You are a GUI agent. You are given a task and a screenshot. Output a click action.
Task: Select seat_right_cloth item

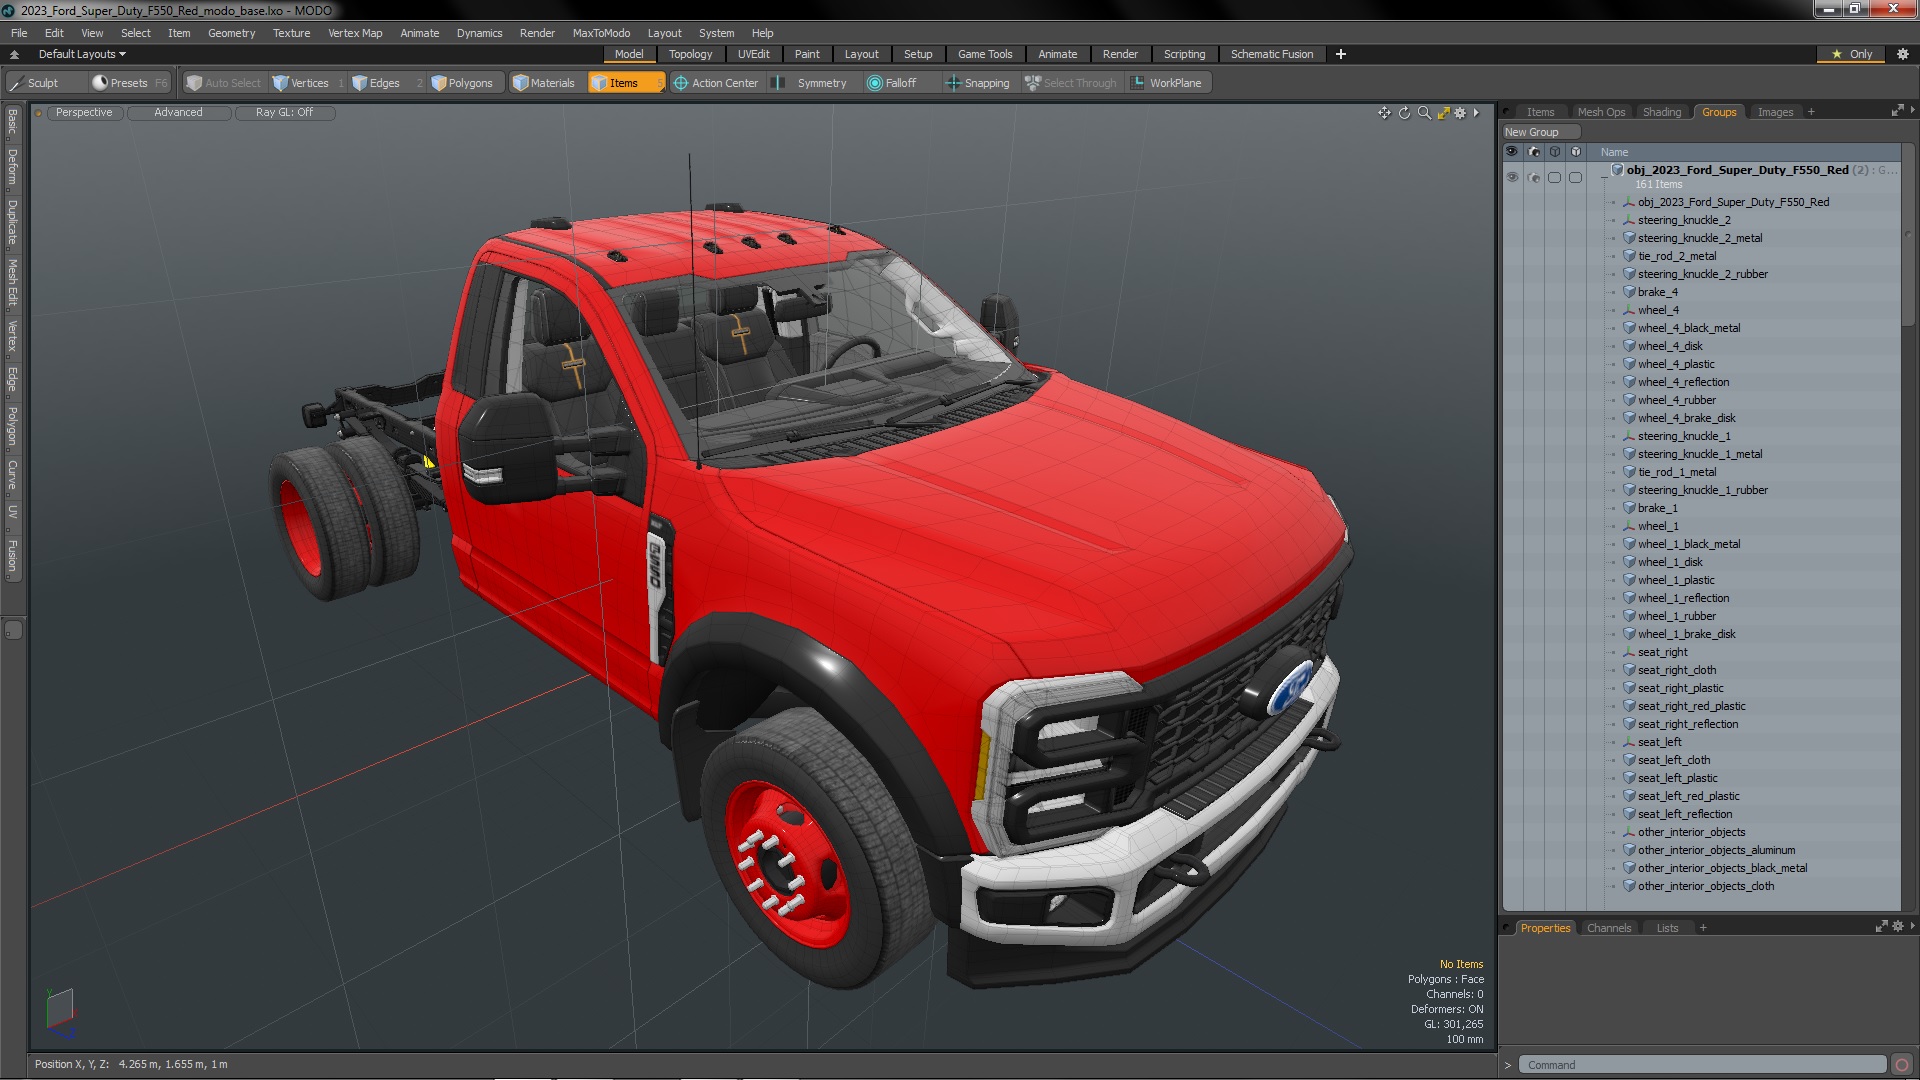(1676, 670)
